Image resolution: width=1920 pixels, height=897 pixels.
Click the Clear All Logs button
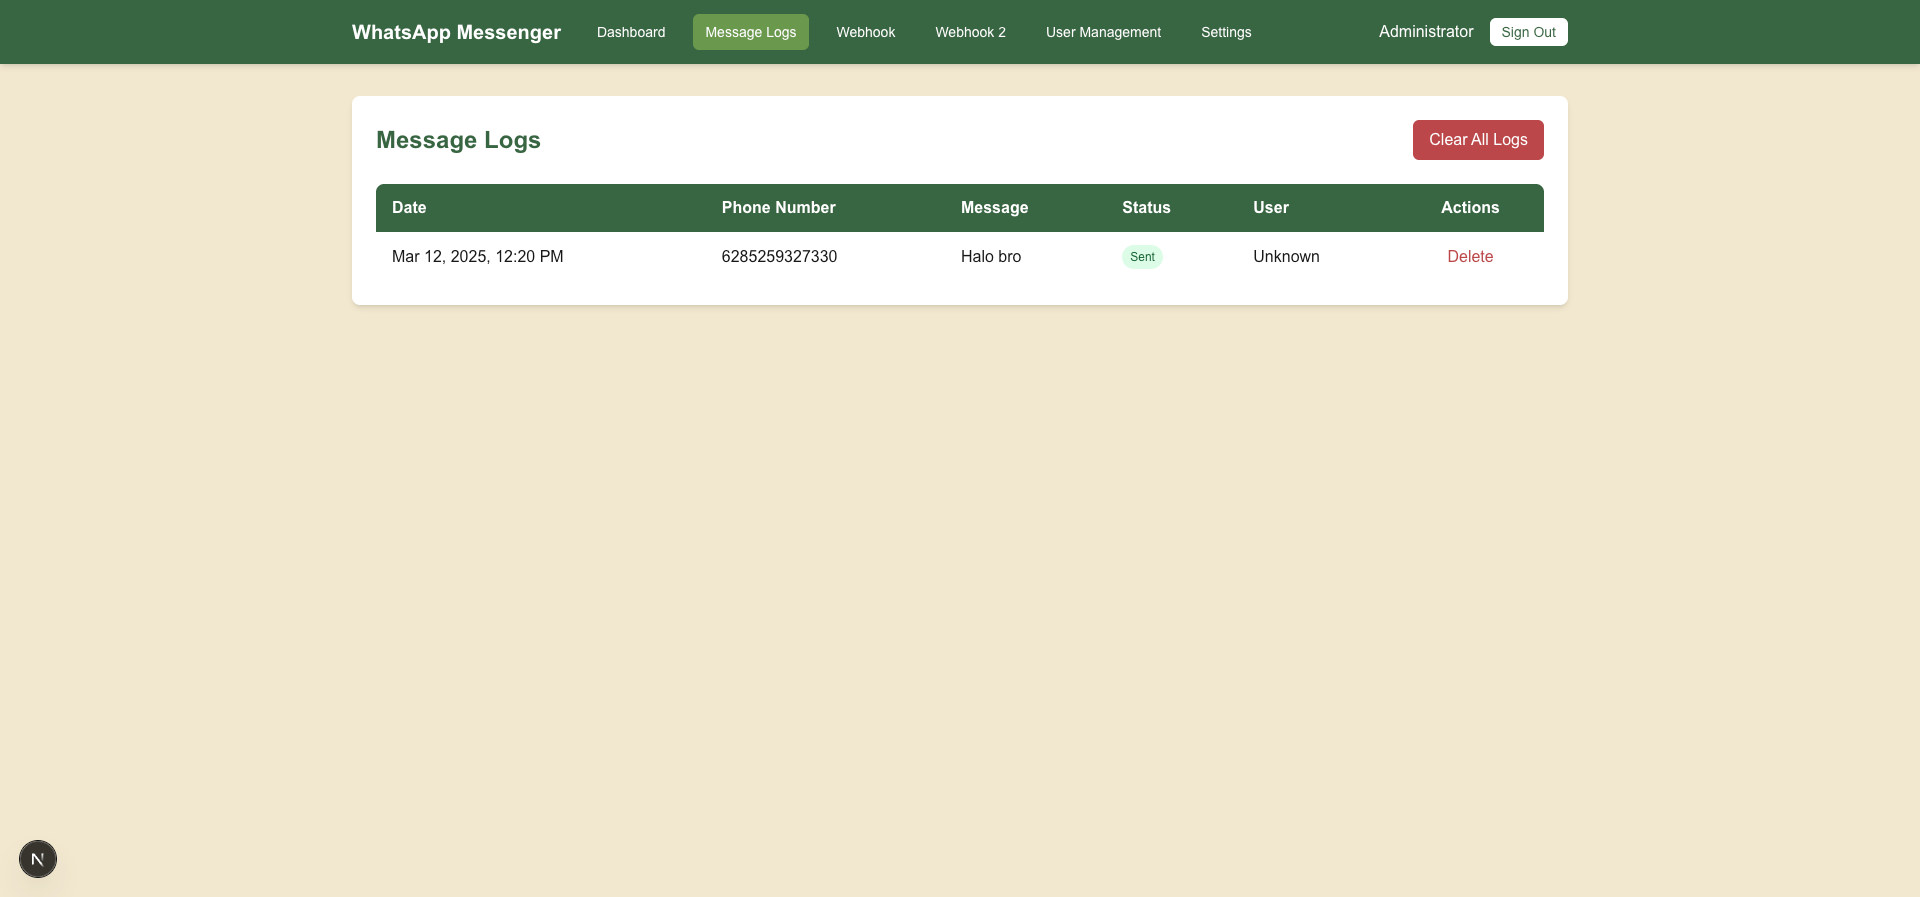click(x=1477, y=140)
